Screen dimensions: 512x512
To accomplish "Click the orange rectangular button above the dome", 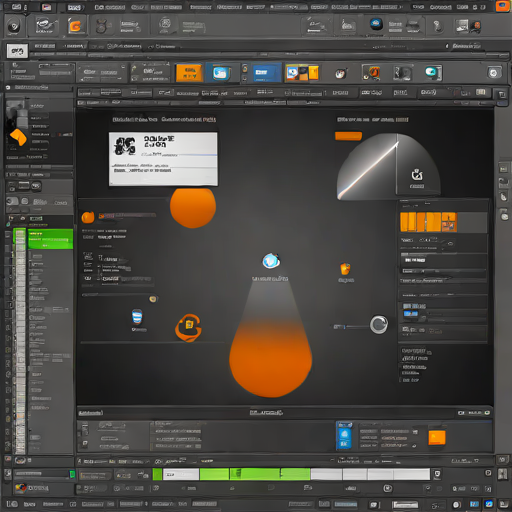I will tap(348, 136).
